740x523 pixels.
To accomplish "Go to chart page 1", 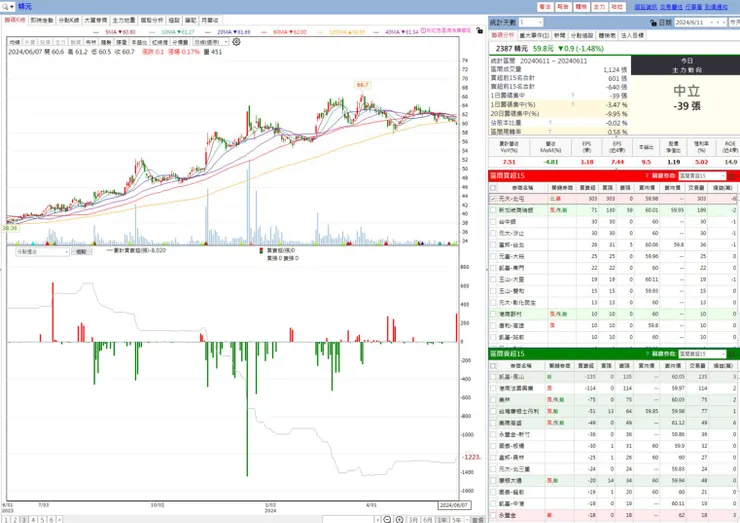I will click(6, 520).
